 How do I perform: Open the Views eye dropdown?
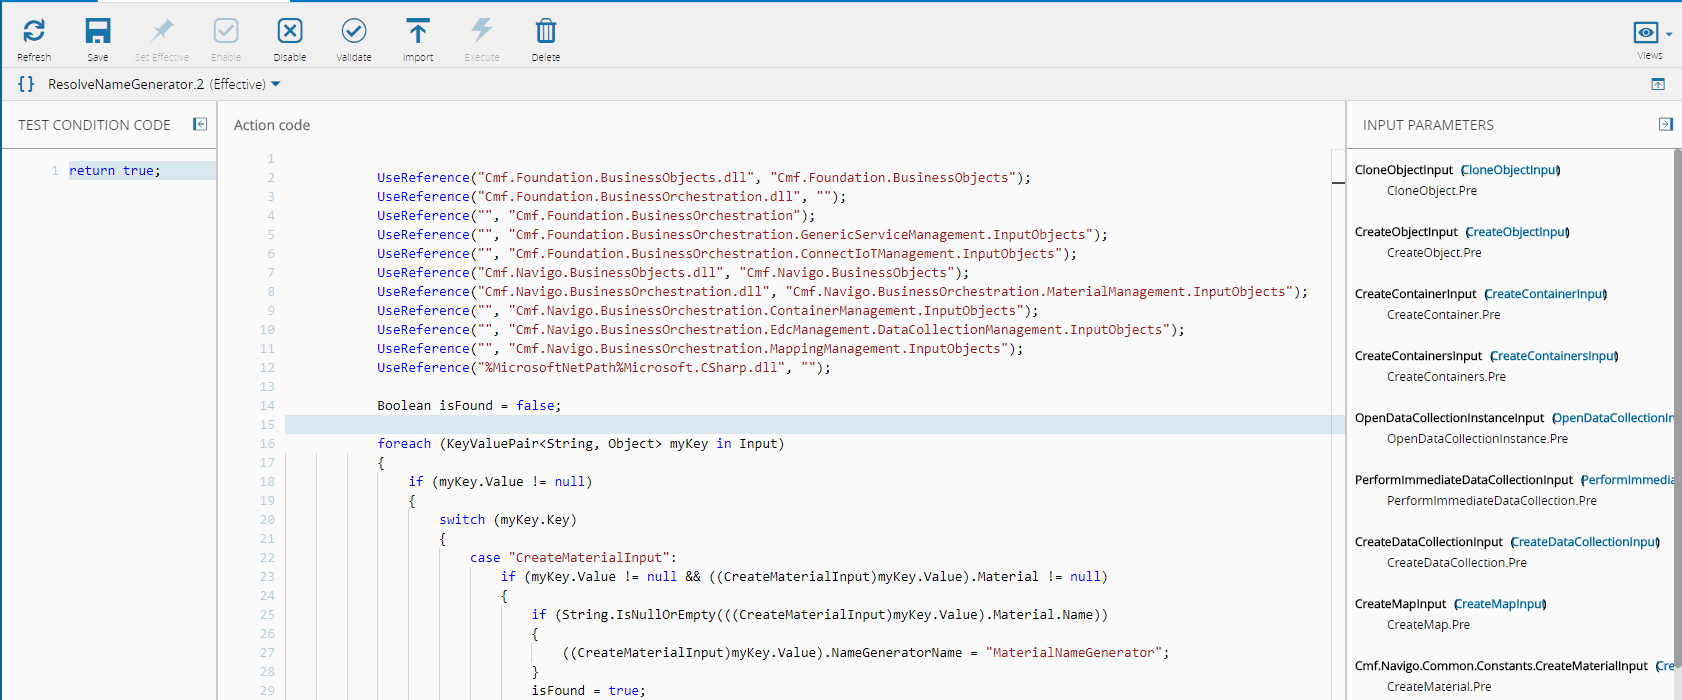(x=1650, y=34)
